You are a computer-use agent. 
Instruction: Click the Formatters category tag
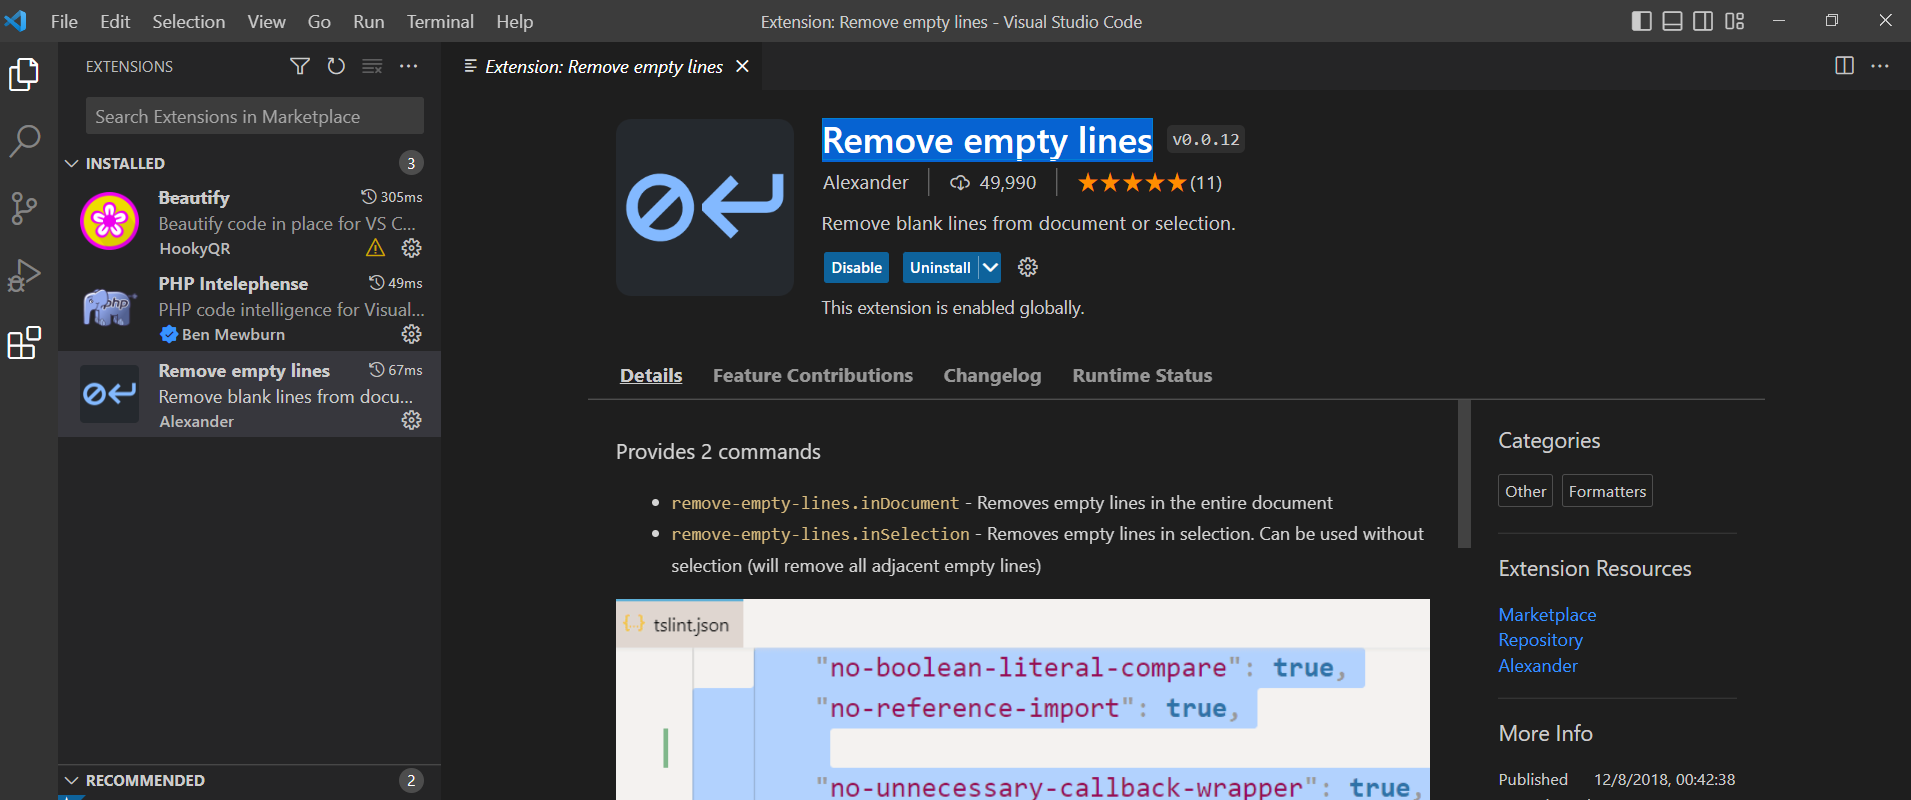[x=1607, y=491]
